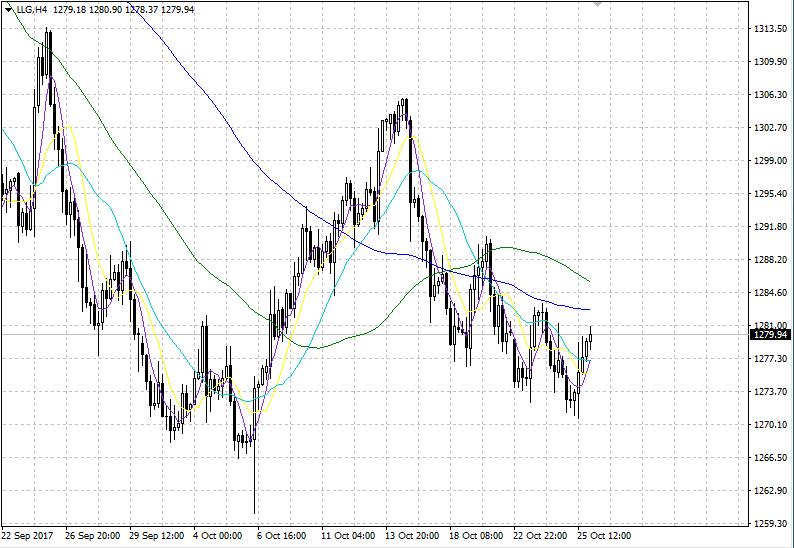Screen dimensions: 794x548
Task: Click the current price tag 1279.94
Action: click(x=770, y=335)
